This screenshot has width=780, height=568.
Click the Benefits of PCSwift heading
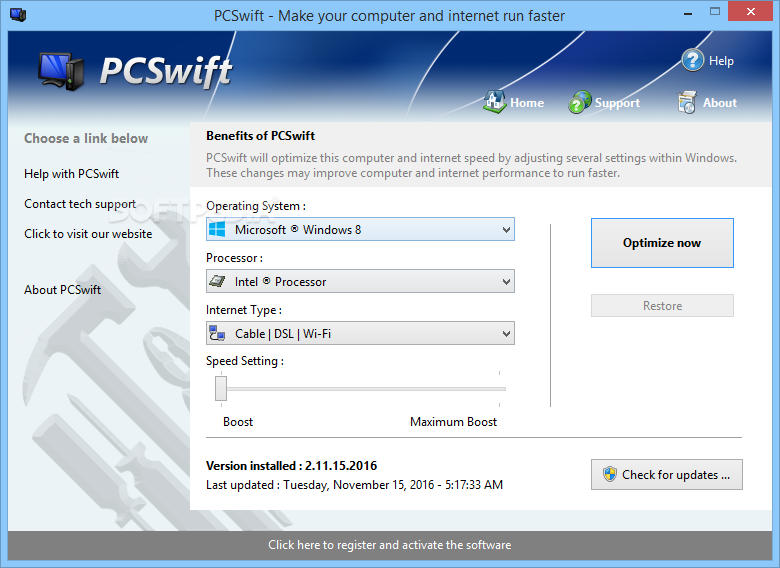click(x=261, y=136)
